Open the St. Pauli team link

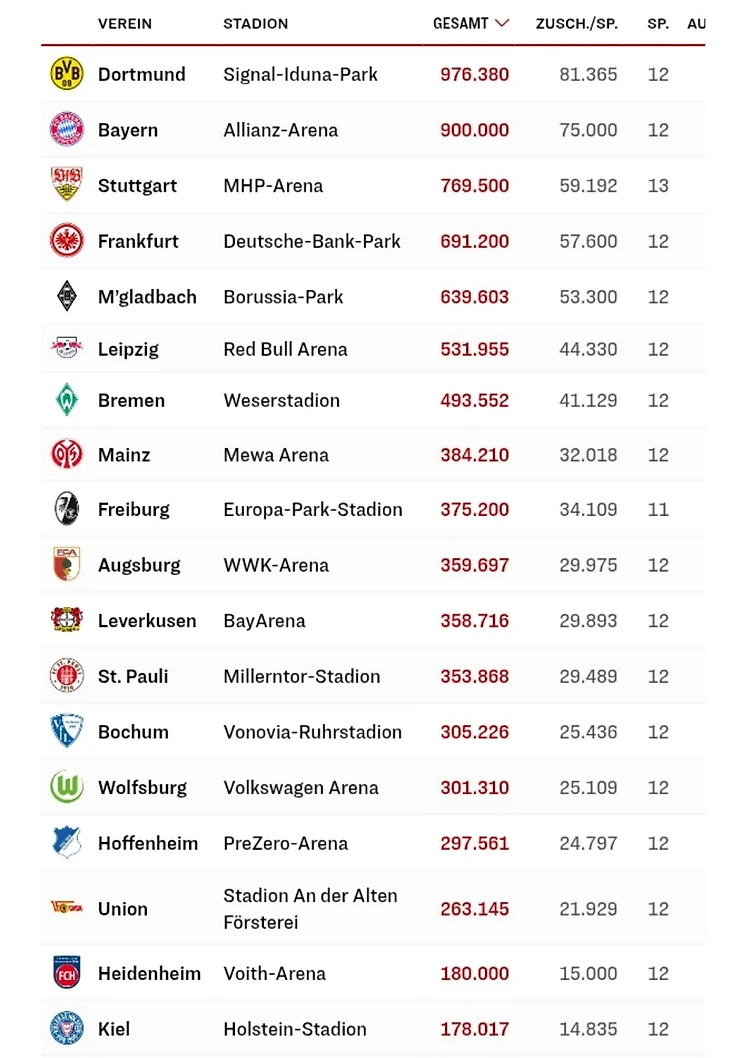pyautogui.click(x=133, y=676)
